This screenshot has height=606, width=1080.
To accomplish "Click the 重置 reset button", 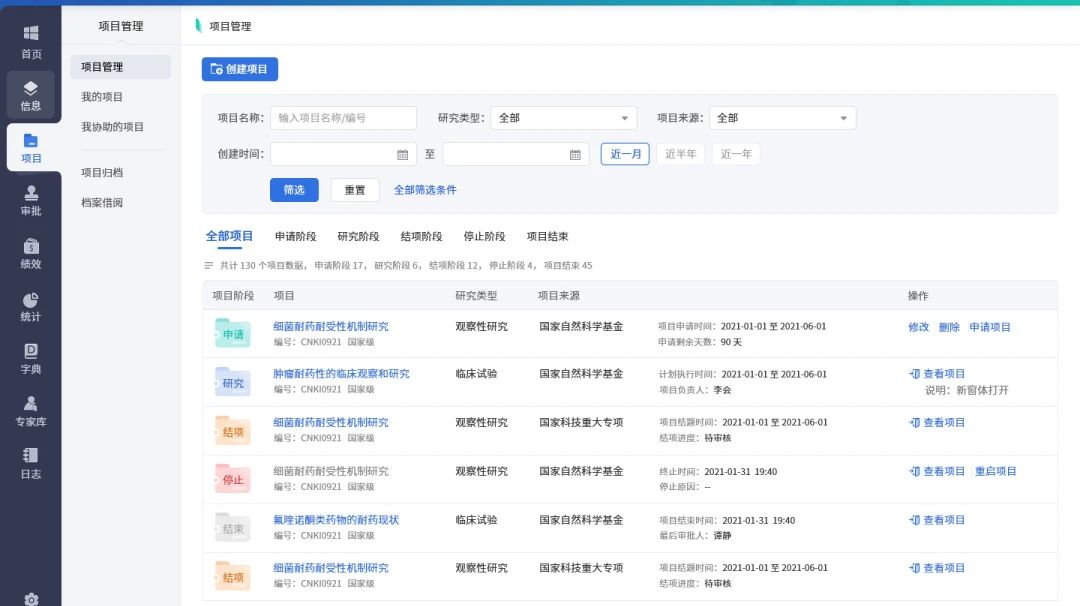I will click(x=355, y=190).
